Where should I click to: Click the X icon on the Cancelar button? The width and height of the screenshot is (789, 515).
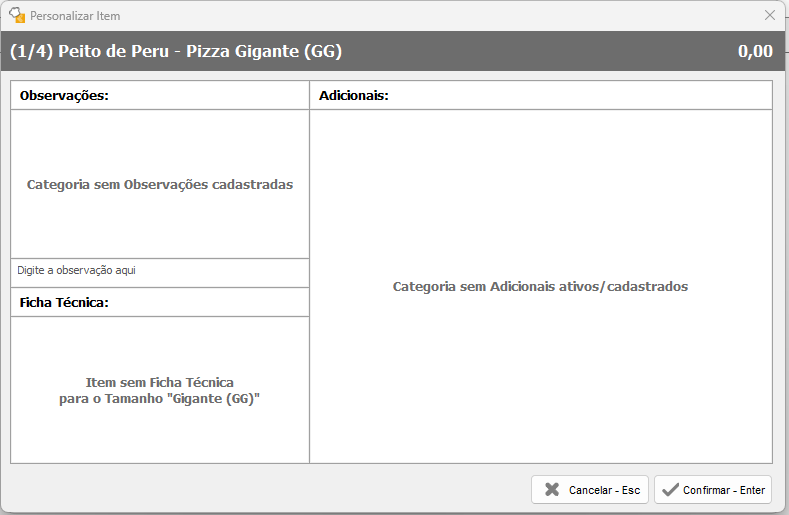click(x=552, y=490)
